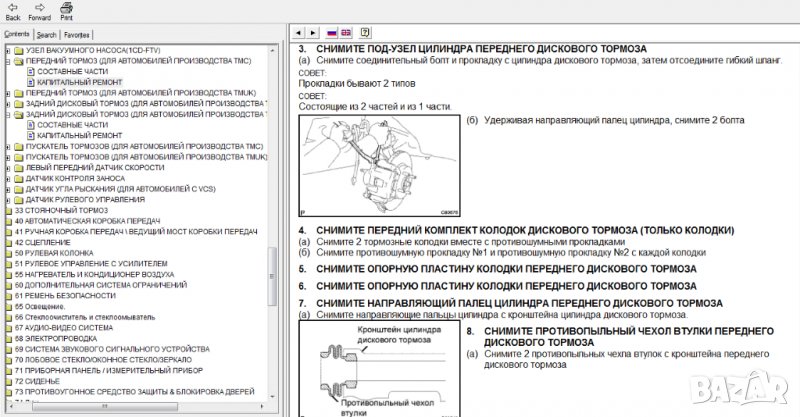Collapse the ПЕРЕДНИЙ ТОРМОЗ (TMC) tree node
800x417 pixels.
[8, 61]
